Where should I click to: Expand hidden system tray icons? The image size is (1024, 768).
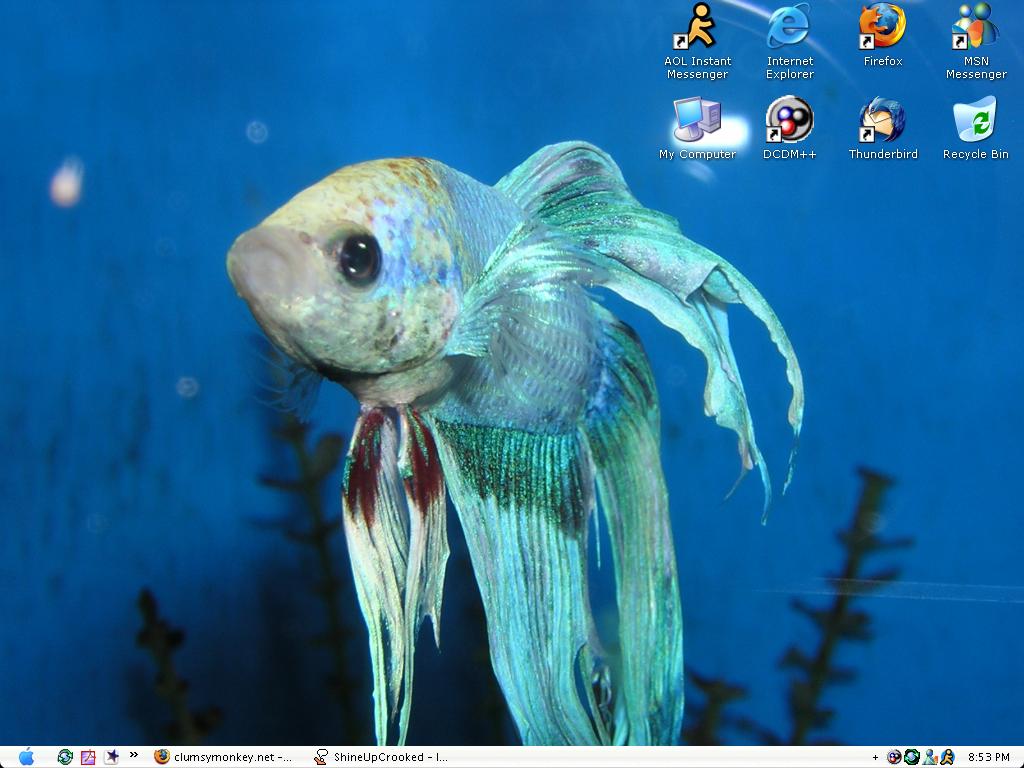click(x=876, y=758)
